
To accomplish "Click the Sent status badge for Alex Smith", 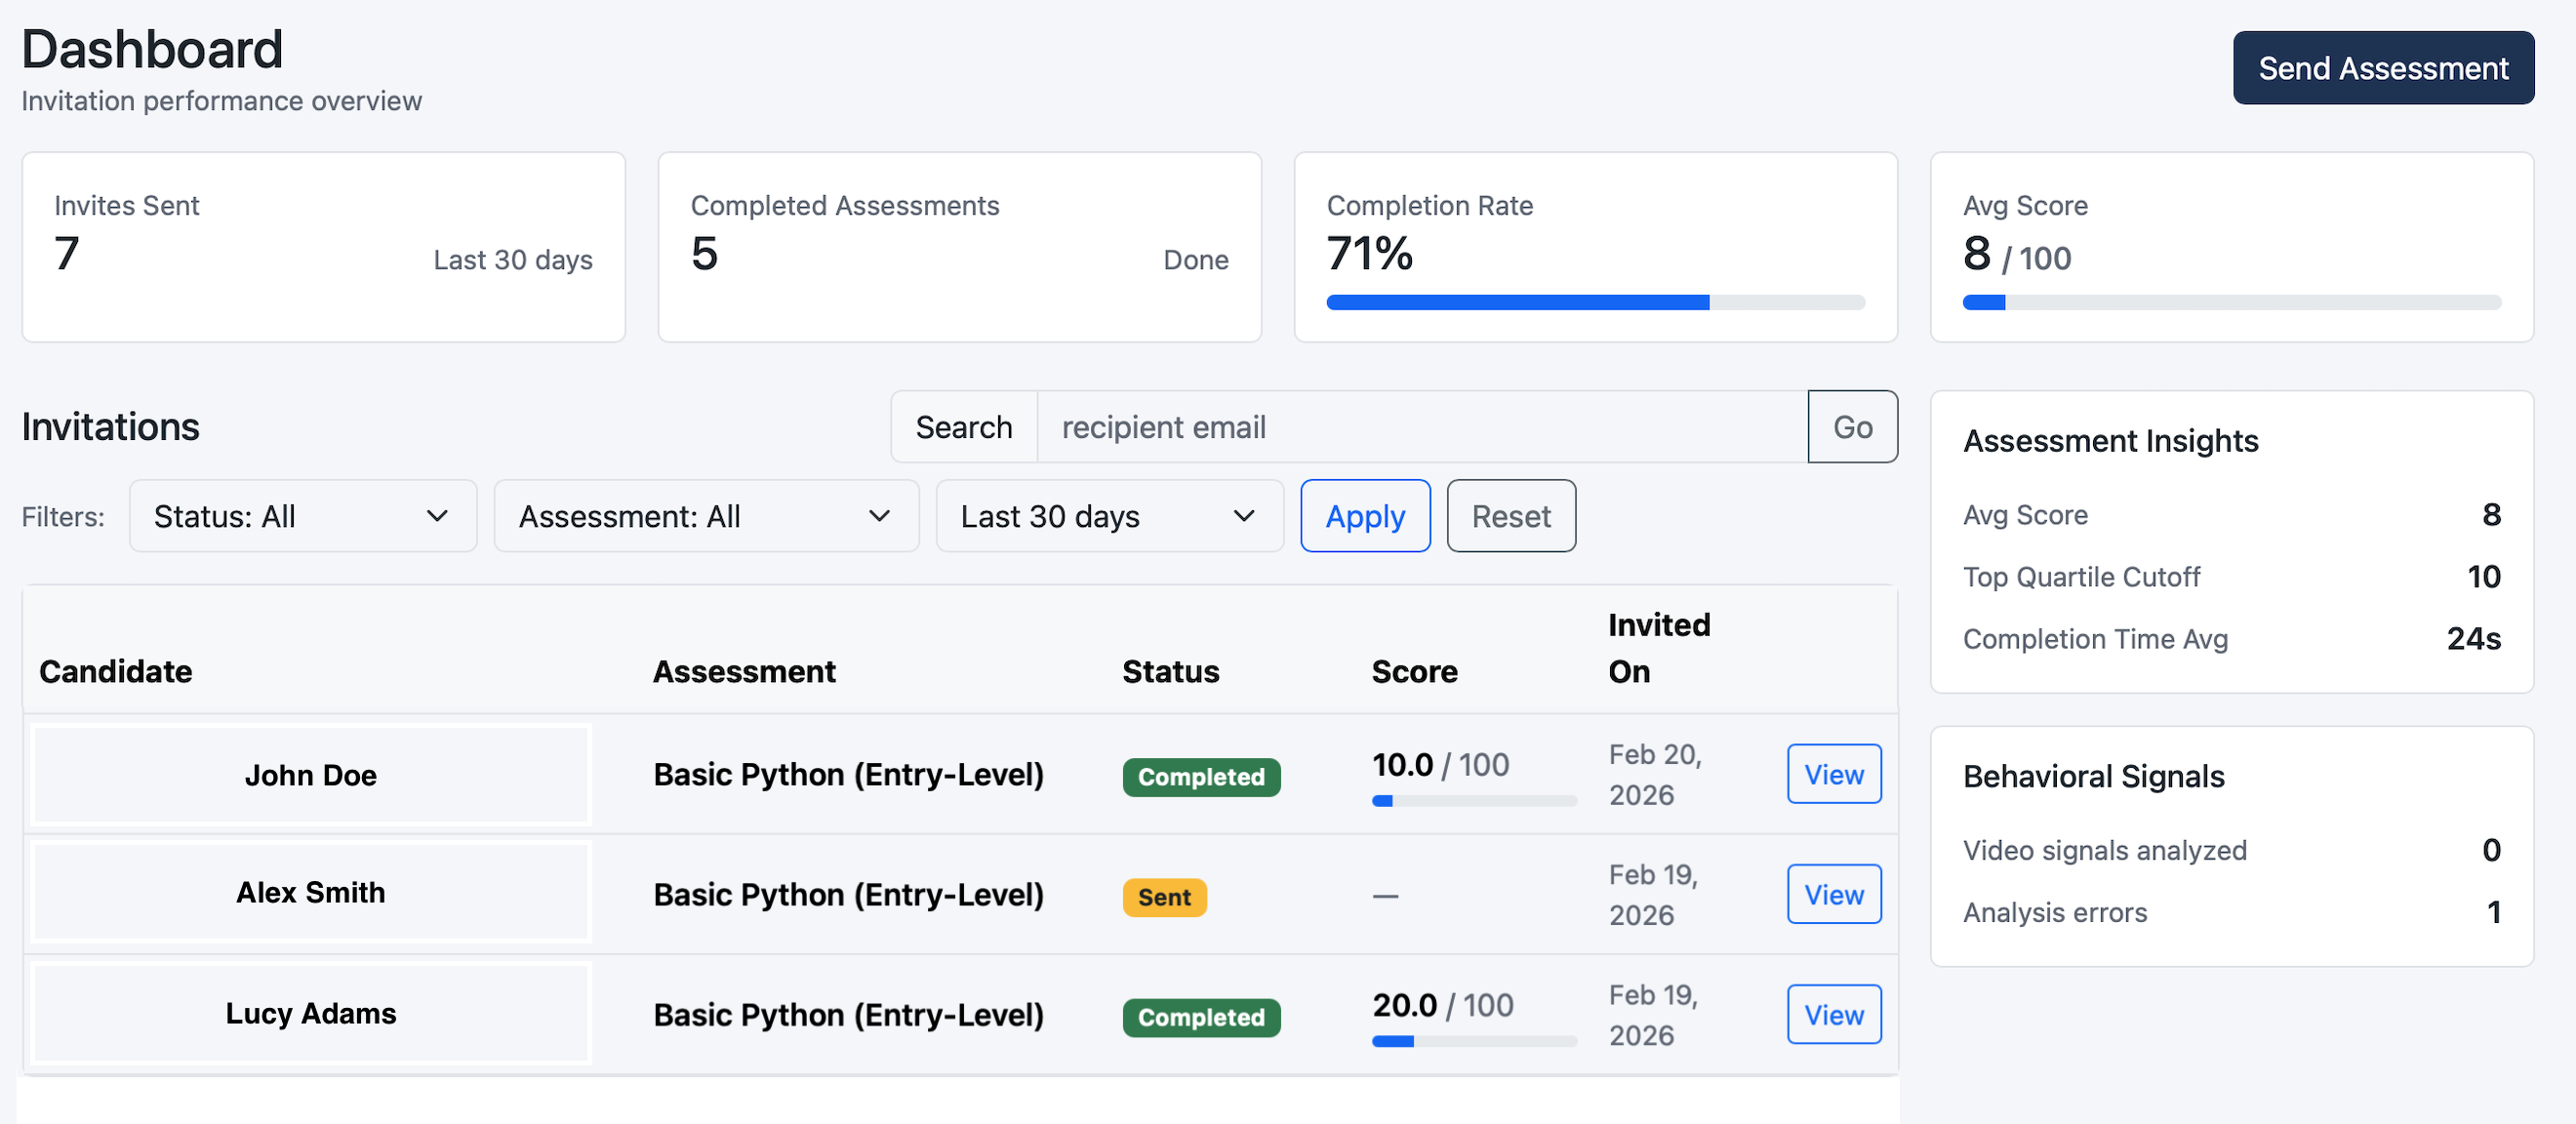I will [x=1163, y=897].
